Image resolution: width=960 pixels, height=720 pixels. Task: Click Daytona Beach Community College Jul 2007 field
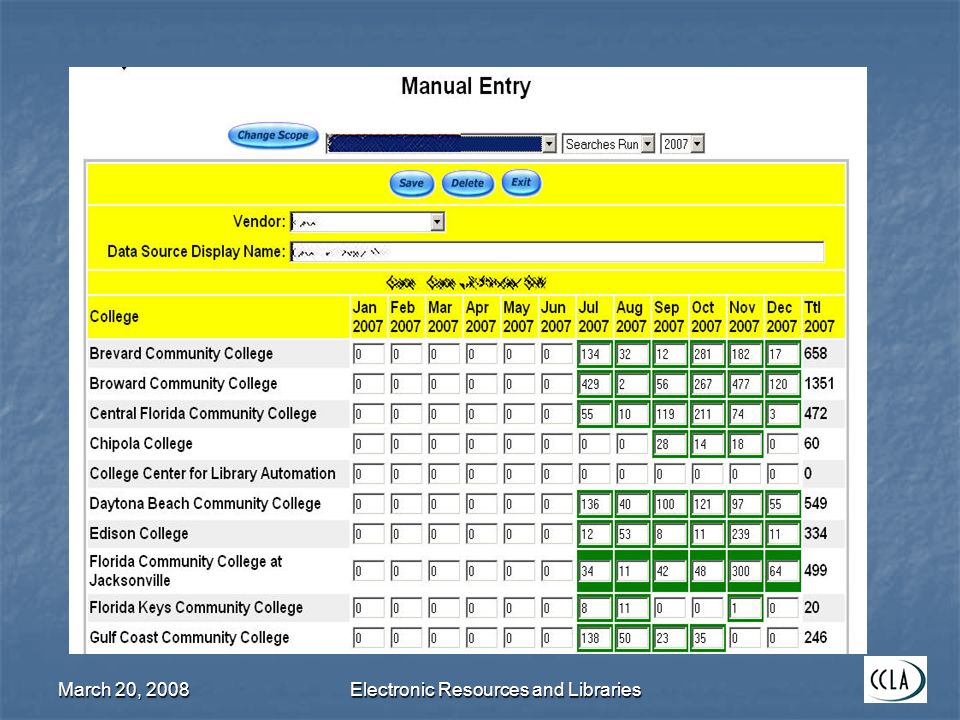595,504
